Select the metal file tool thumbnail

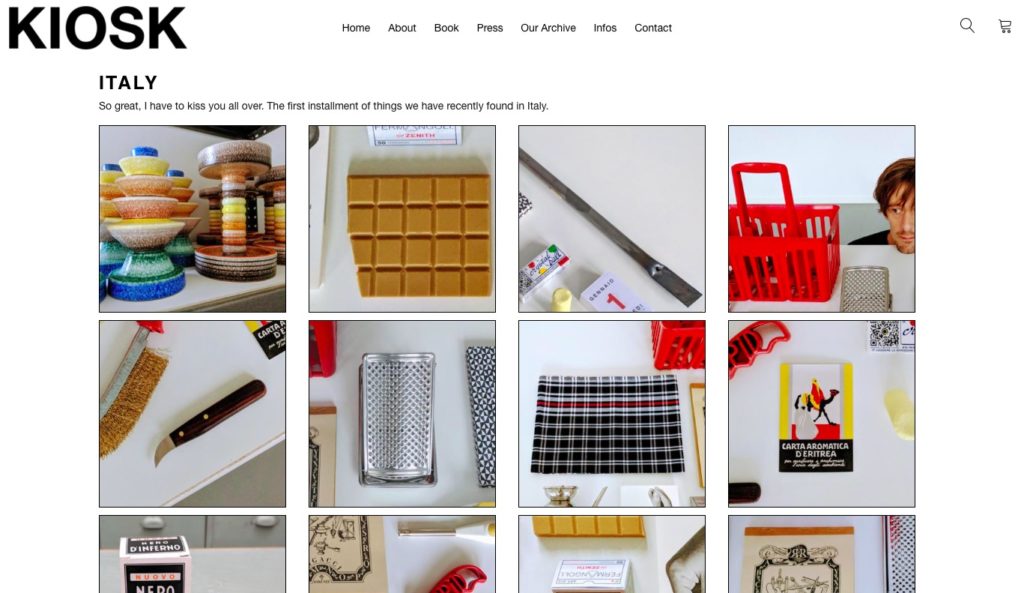pyautogui.click(x=612, y=219)
